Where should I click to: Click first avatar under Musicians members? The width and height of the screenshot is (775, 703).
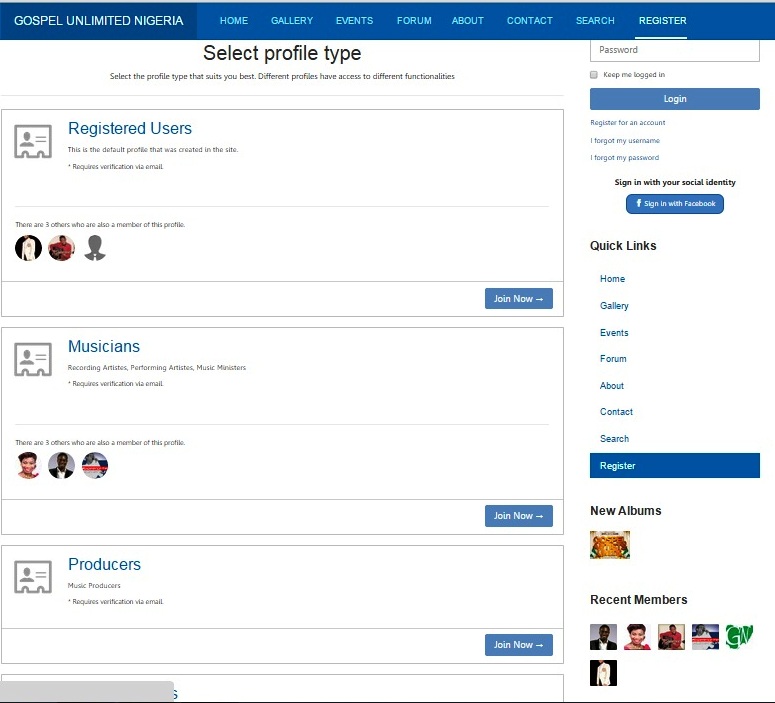click(x=29, y=465)
